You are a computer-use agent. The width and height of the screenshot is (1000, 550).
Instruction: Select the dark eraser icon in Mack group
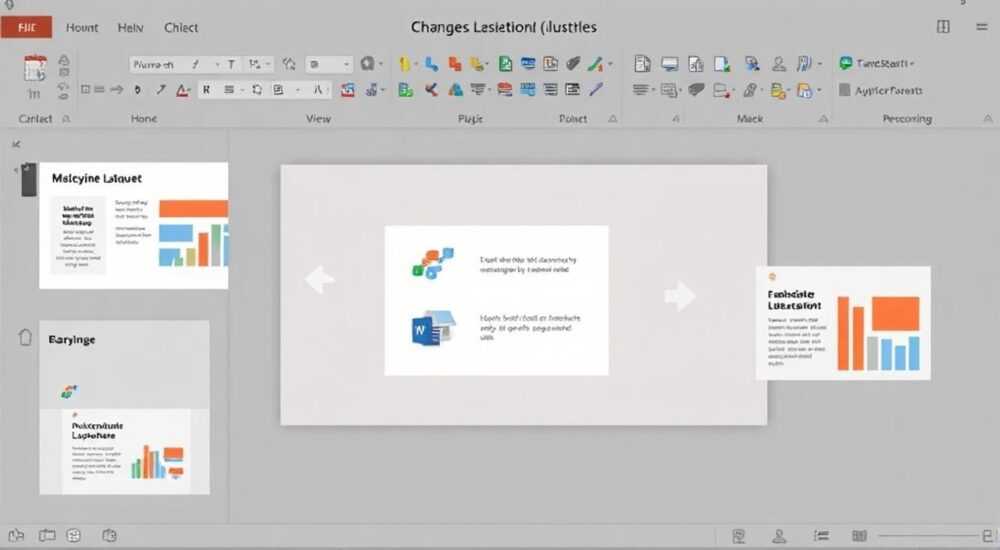(696, 90)
